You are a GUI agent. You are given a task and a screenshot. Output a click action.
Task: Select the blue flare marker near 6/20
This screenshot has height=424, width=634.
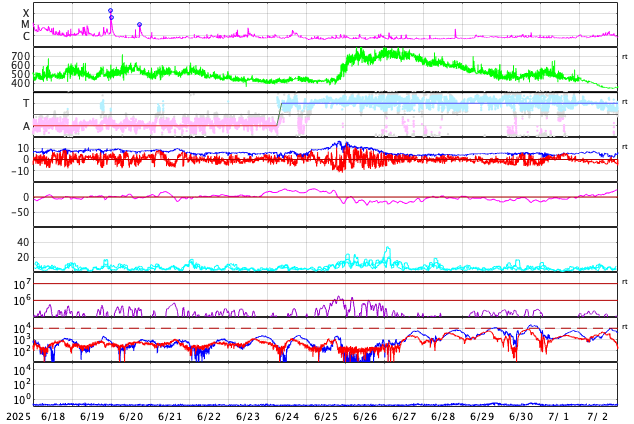pyautogui.click(x=139, y=25)
